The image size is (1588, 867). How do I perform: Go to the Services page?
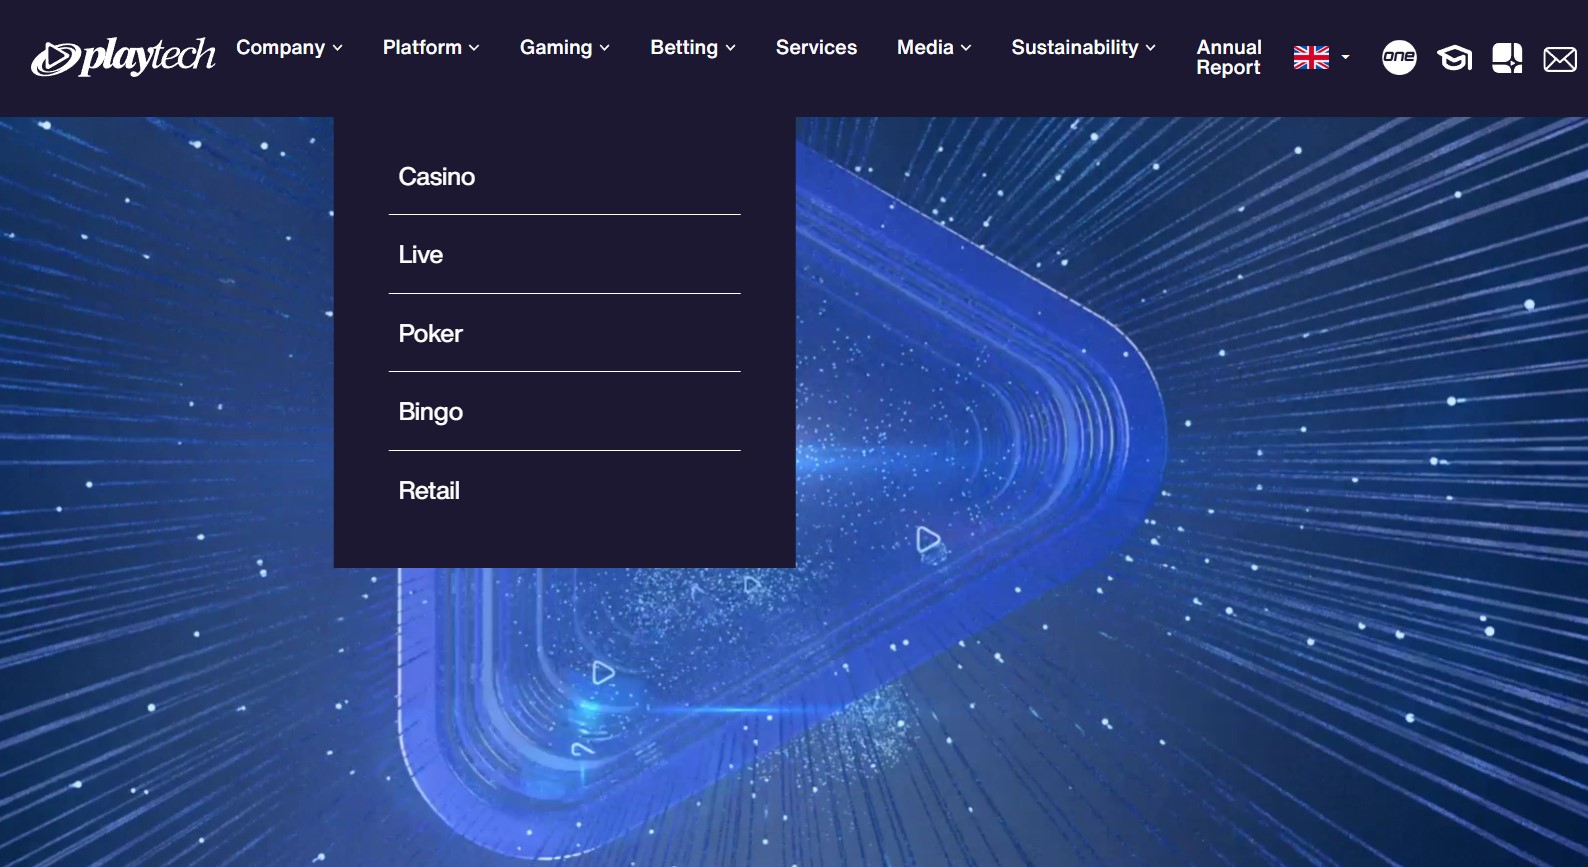click(x=816, y=47)
